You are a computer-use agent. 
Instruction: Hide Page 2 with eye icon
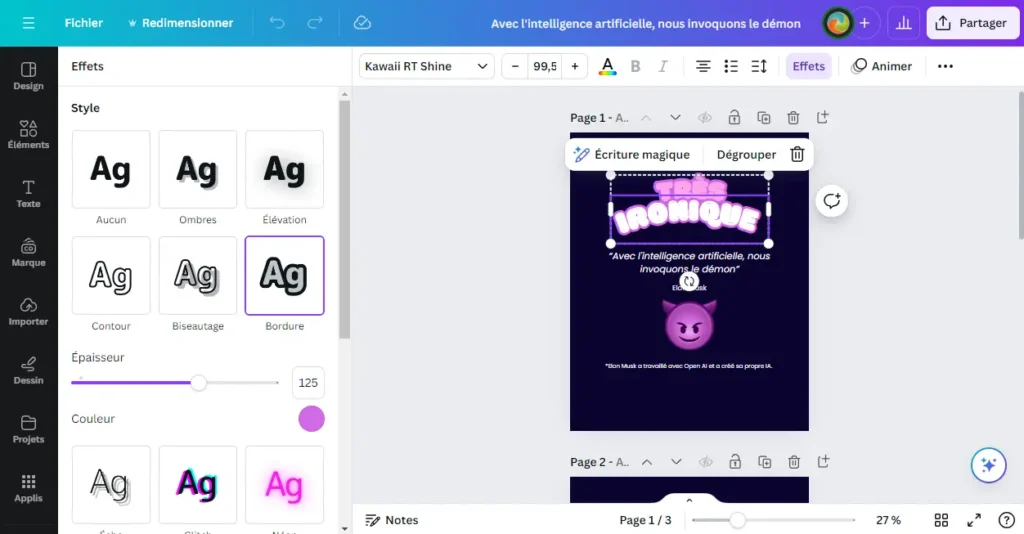point(705,462)
